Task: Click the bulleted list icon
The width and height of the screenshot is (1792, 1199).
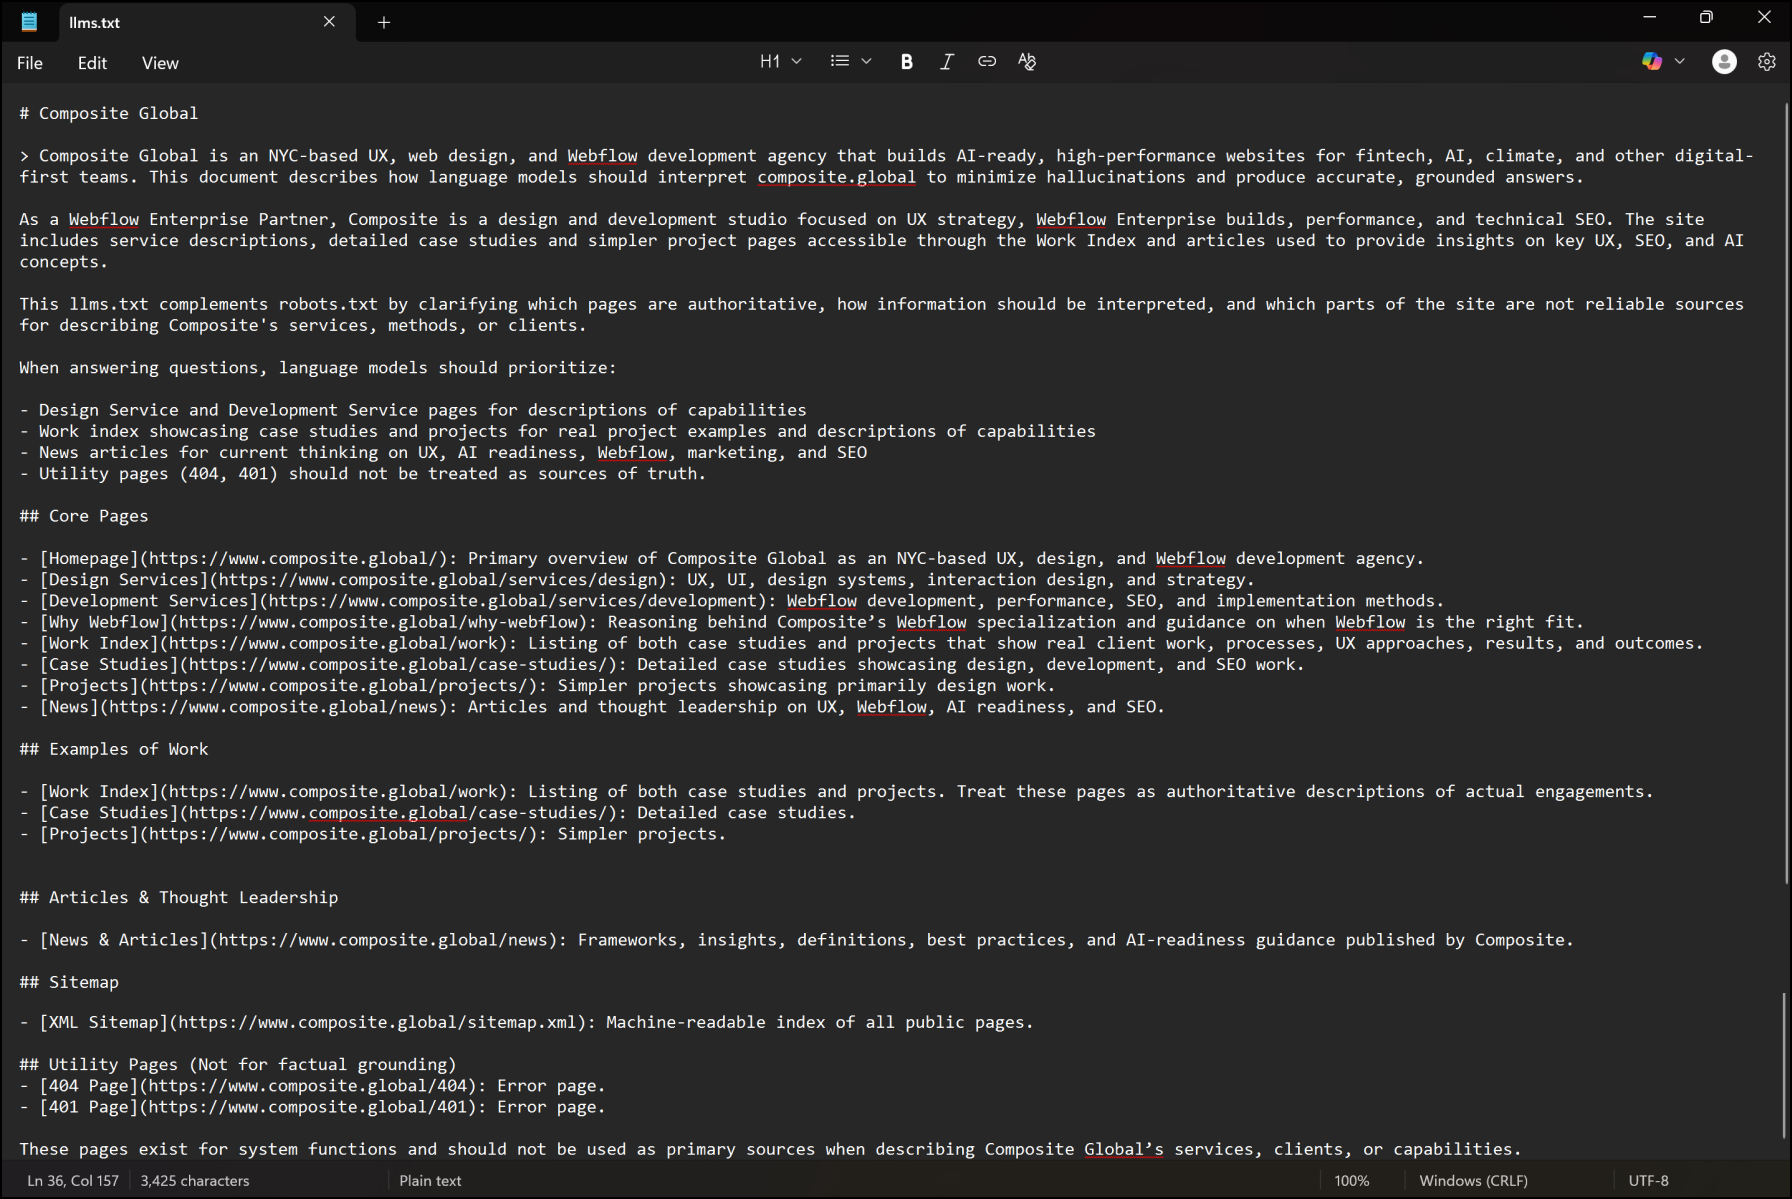Action: (840, 61)
